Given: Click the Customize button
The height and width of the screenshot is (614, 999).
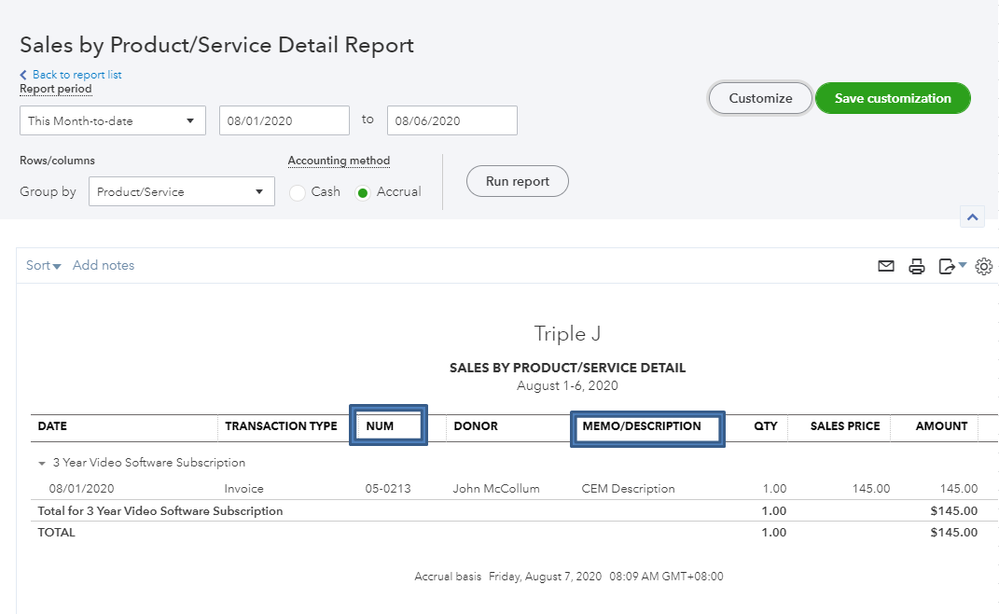Looking at the screenshot, I should click(x=760, y=98).
